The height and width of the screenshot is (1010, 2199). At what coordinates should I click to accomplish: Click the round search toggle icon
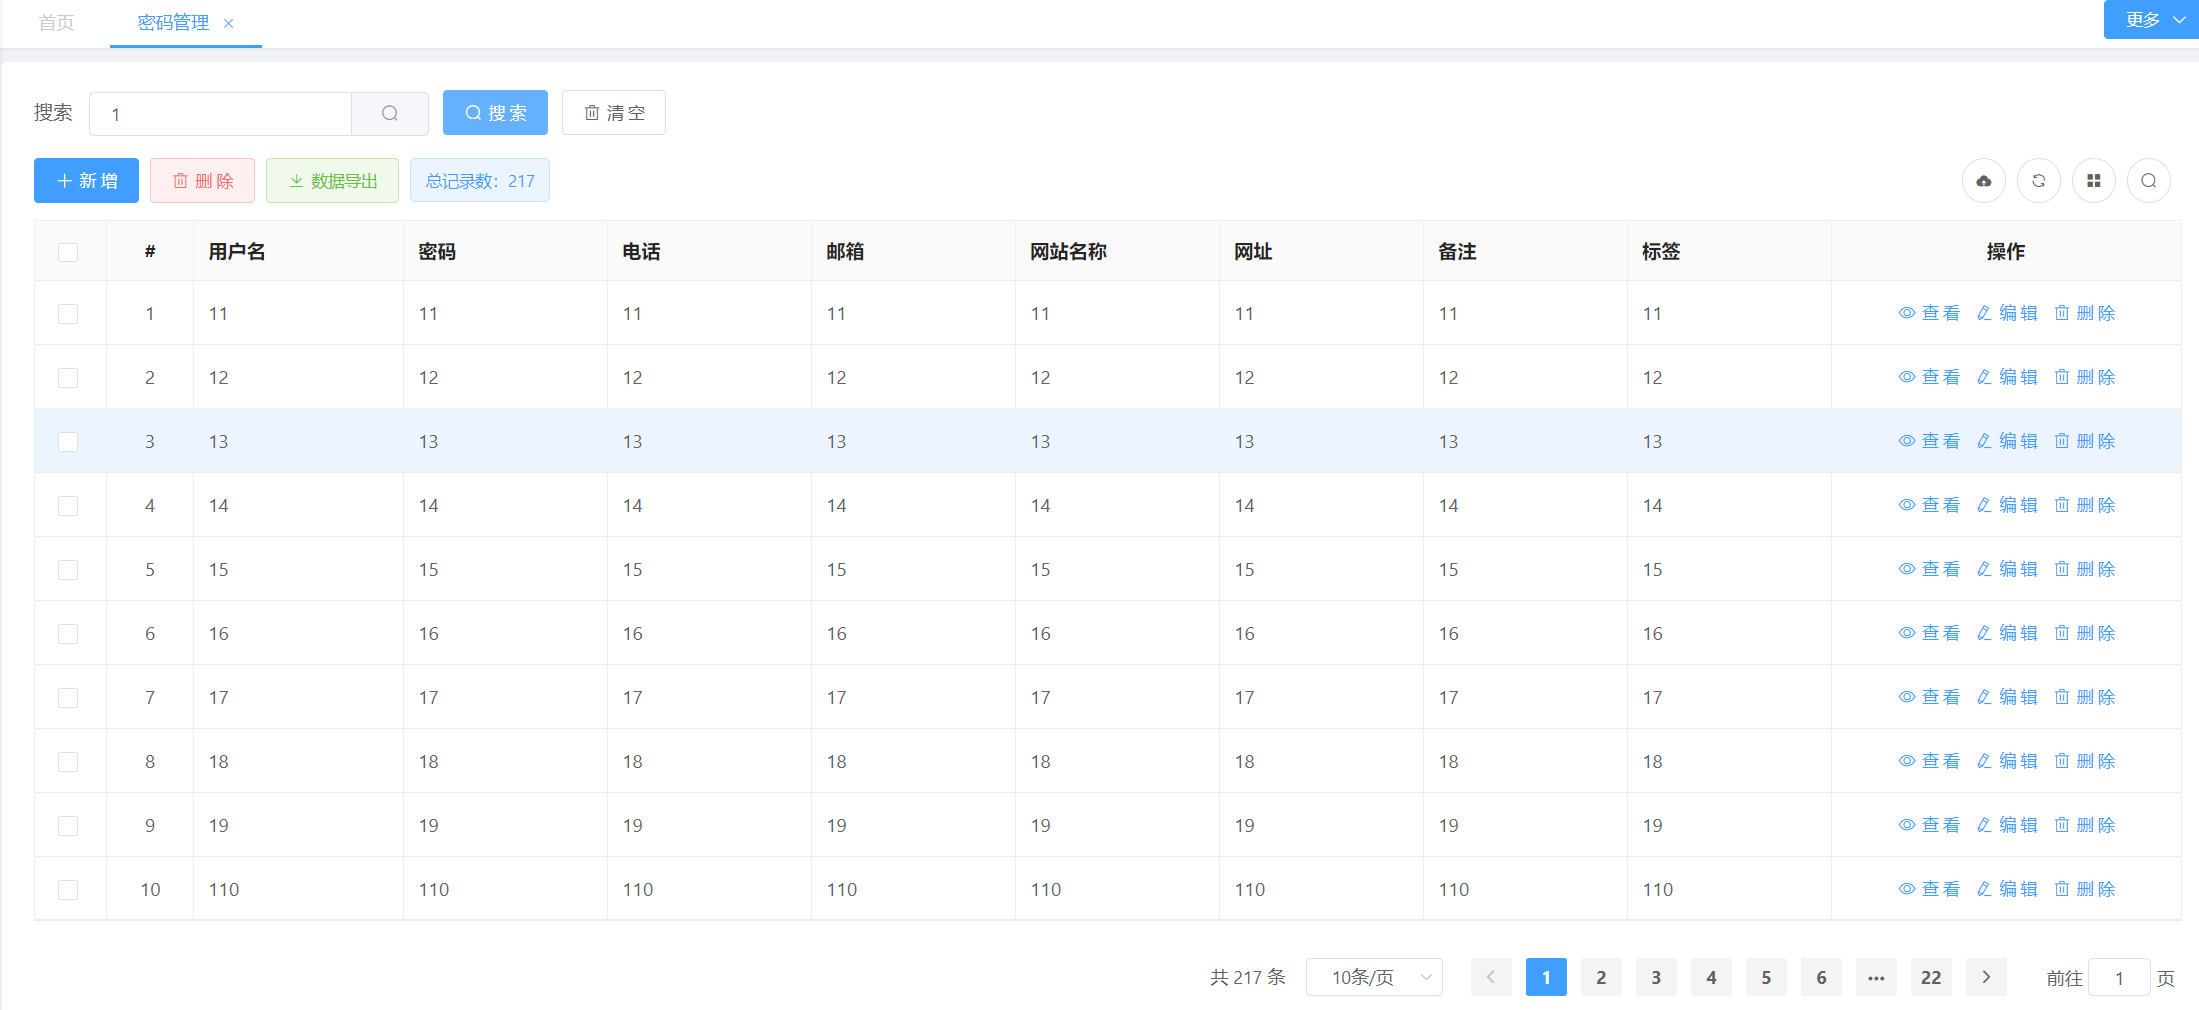[2149, 181]
